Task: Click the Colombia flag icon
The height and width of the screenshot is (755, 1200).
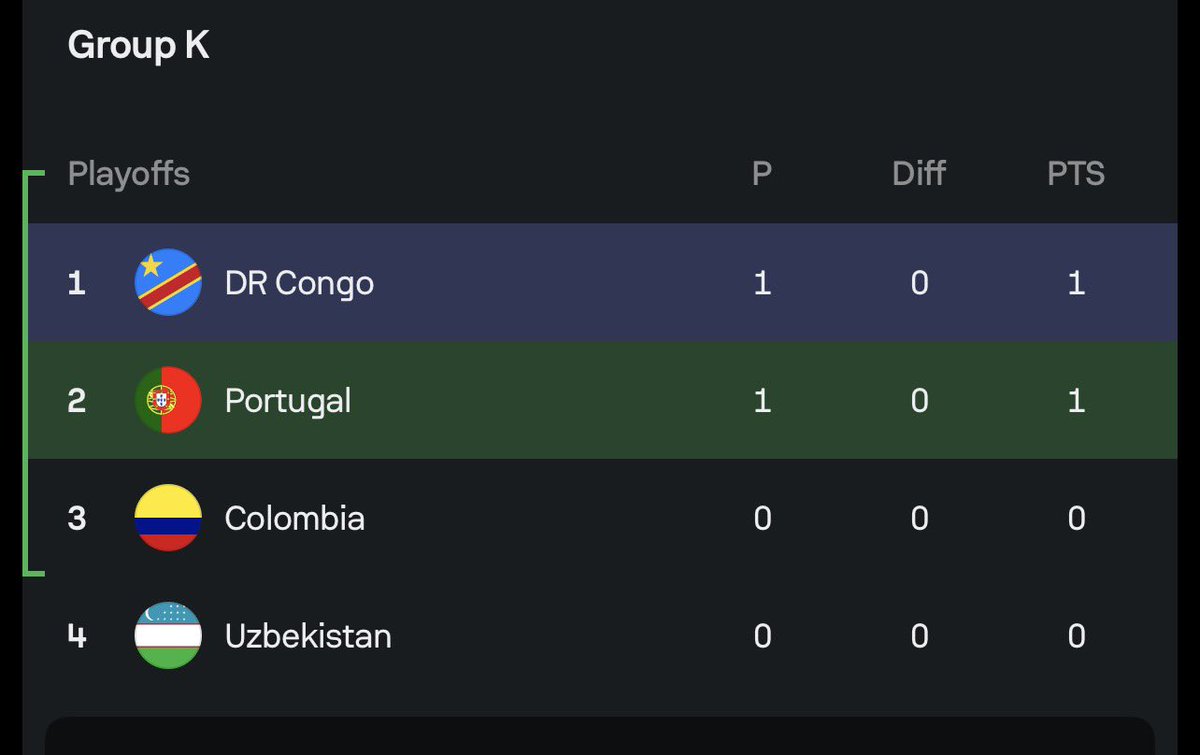Action: tap(168, 518)
